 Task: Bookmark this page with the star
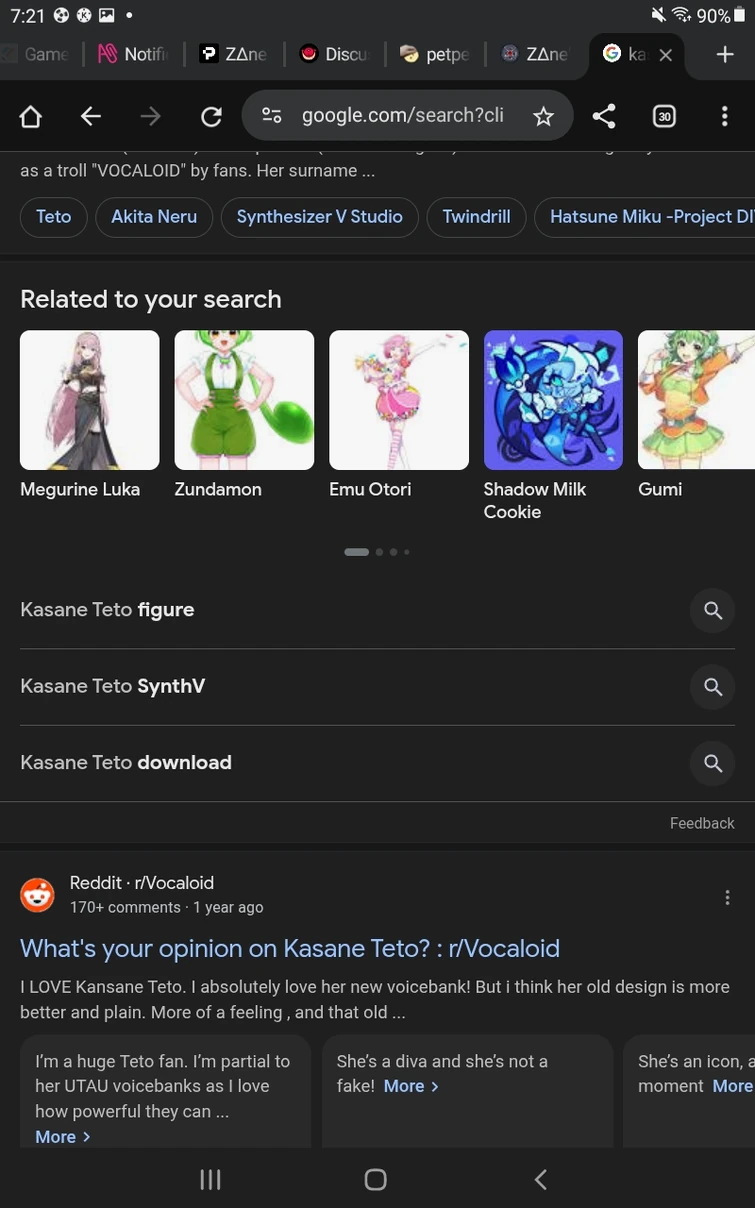[543, 117]
